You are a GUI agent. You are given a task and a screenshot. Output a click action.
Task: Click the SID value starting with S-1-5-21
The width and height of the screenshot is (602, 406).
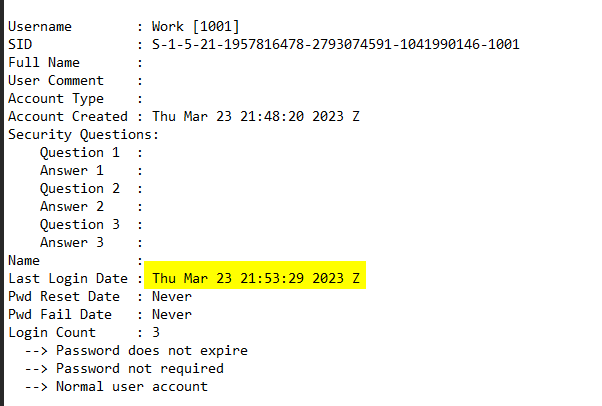[335, 44]
